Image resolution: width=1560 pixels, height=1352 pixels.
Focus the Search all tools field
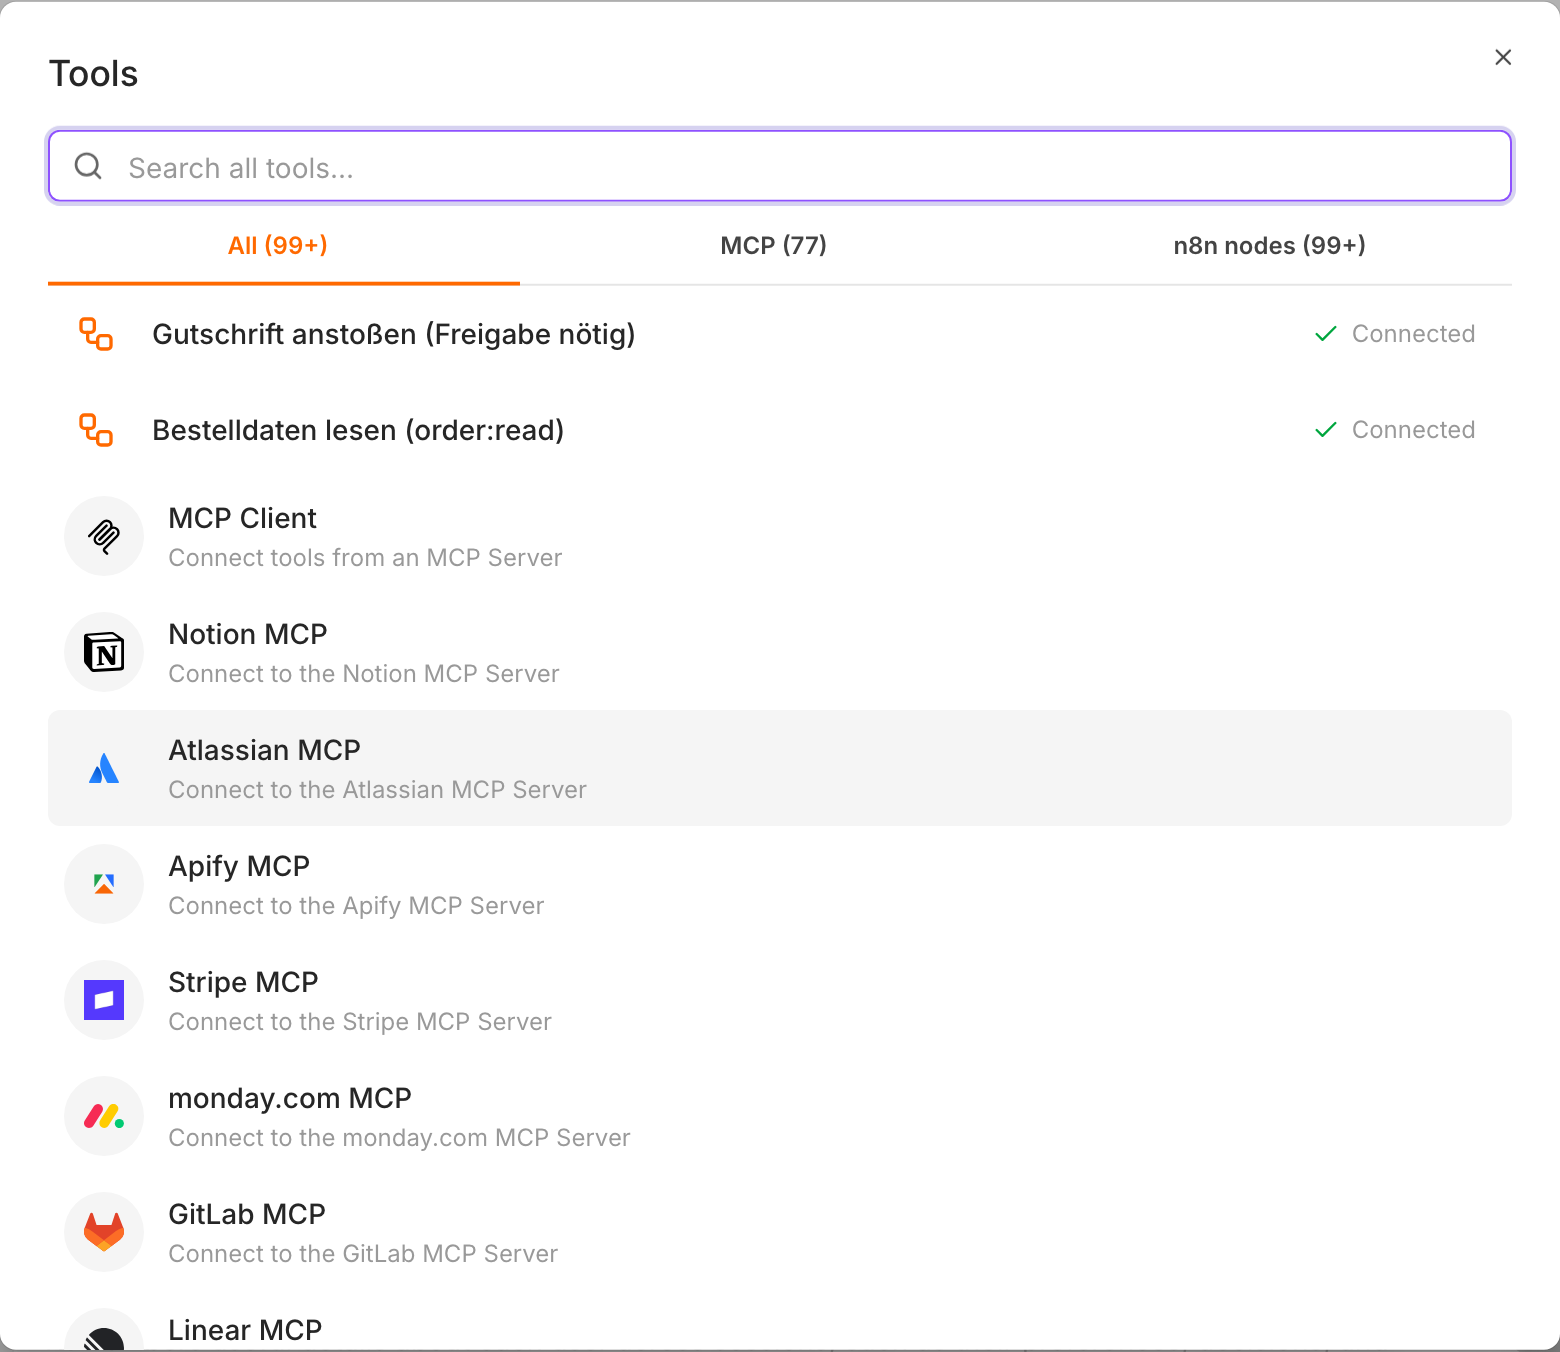click(x=780, y=166)
